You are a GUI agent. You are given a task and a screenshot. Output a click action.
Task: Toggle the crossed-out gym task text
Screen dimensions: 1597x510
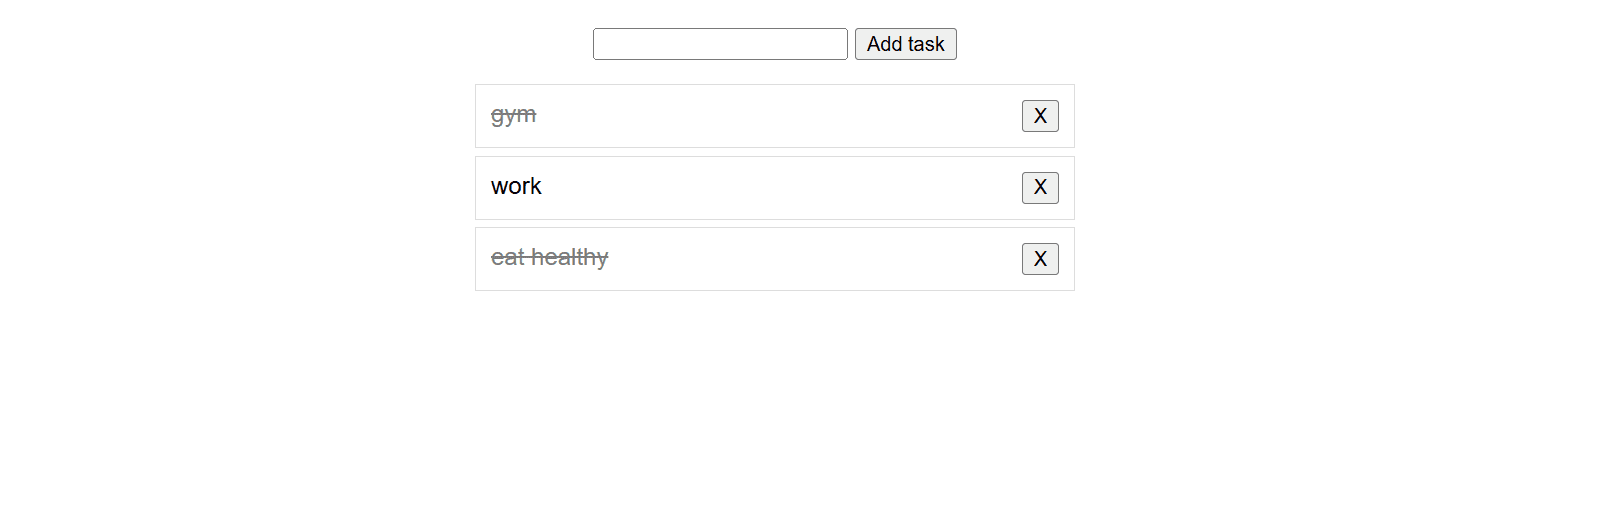point(514,115)
